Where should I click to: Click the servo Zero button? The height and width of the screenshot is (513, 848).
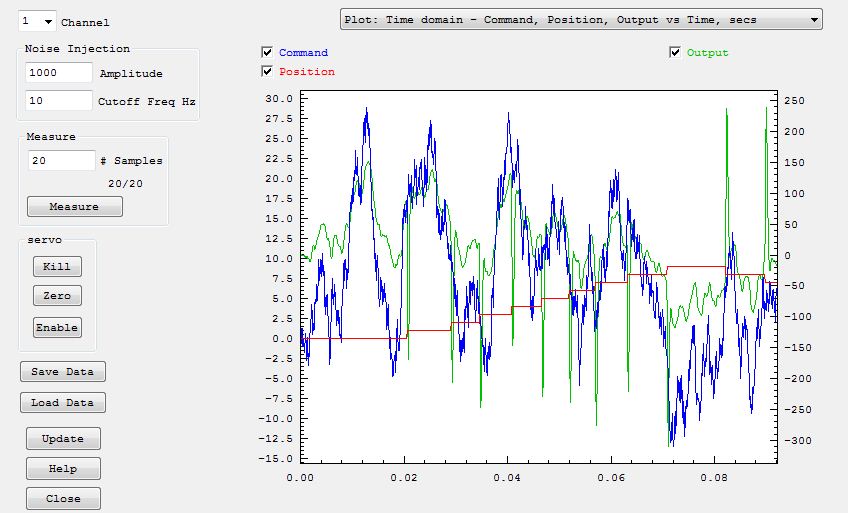[57, 297]
